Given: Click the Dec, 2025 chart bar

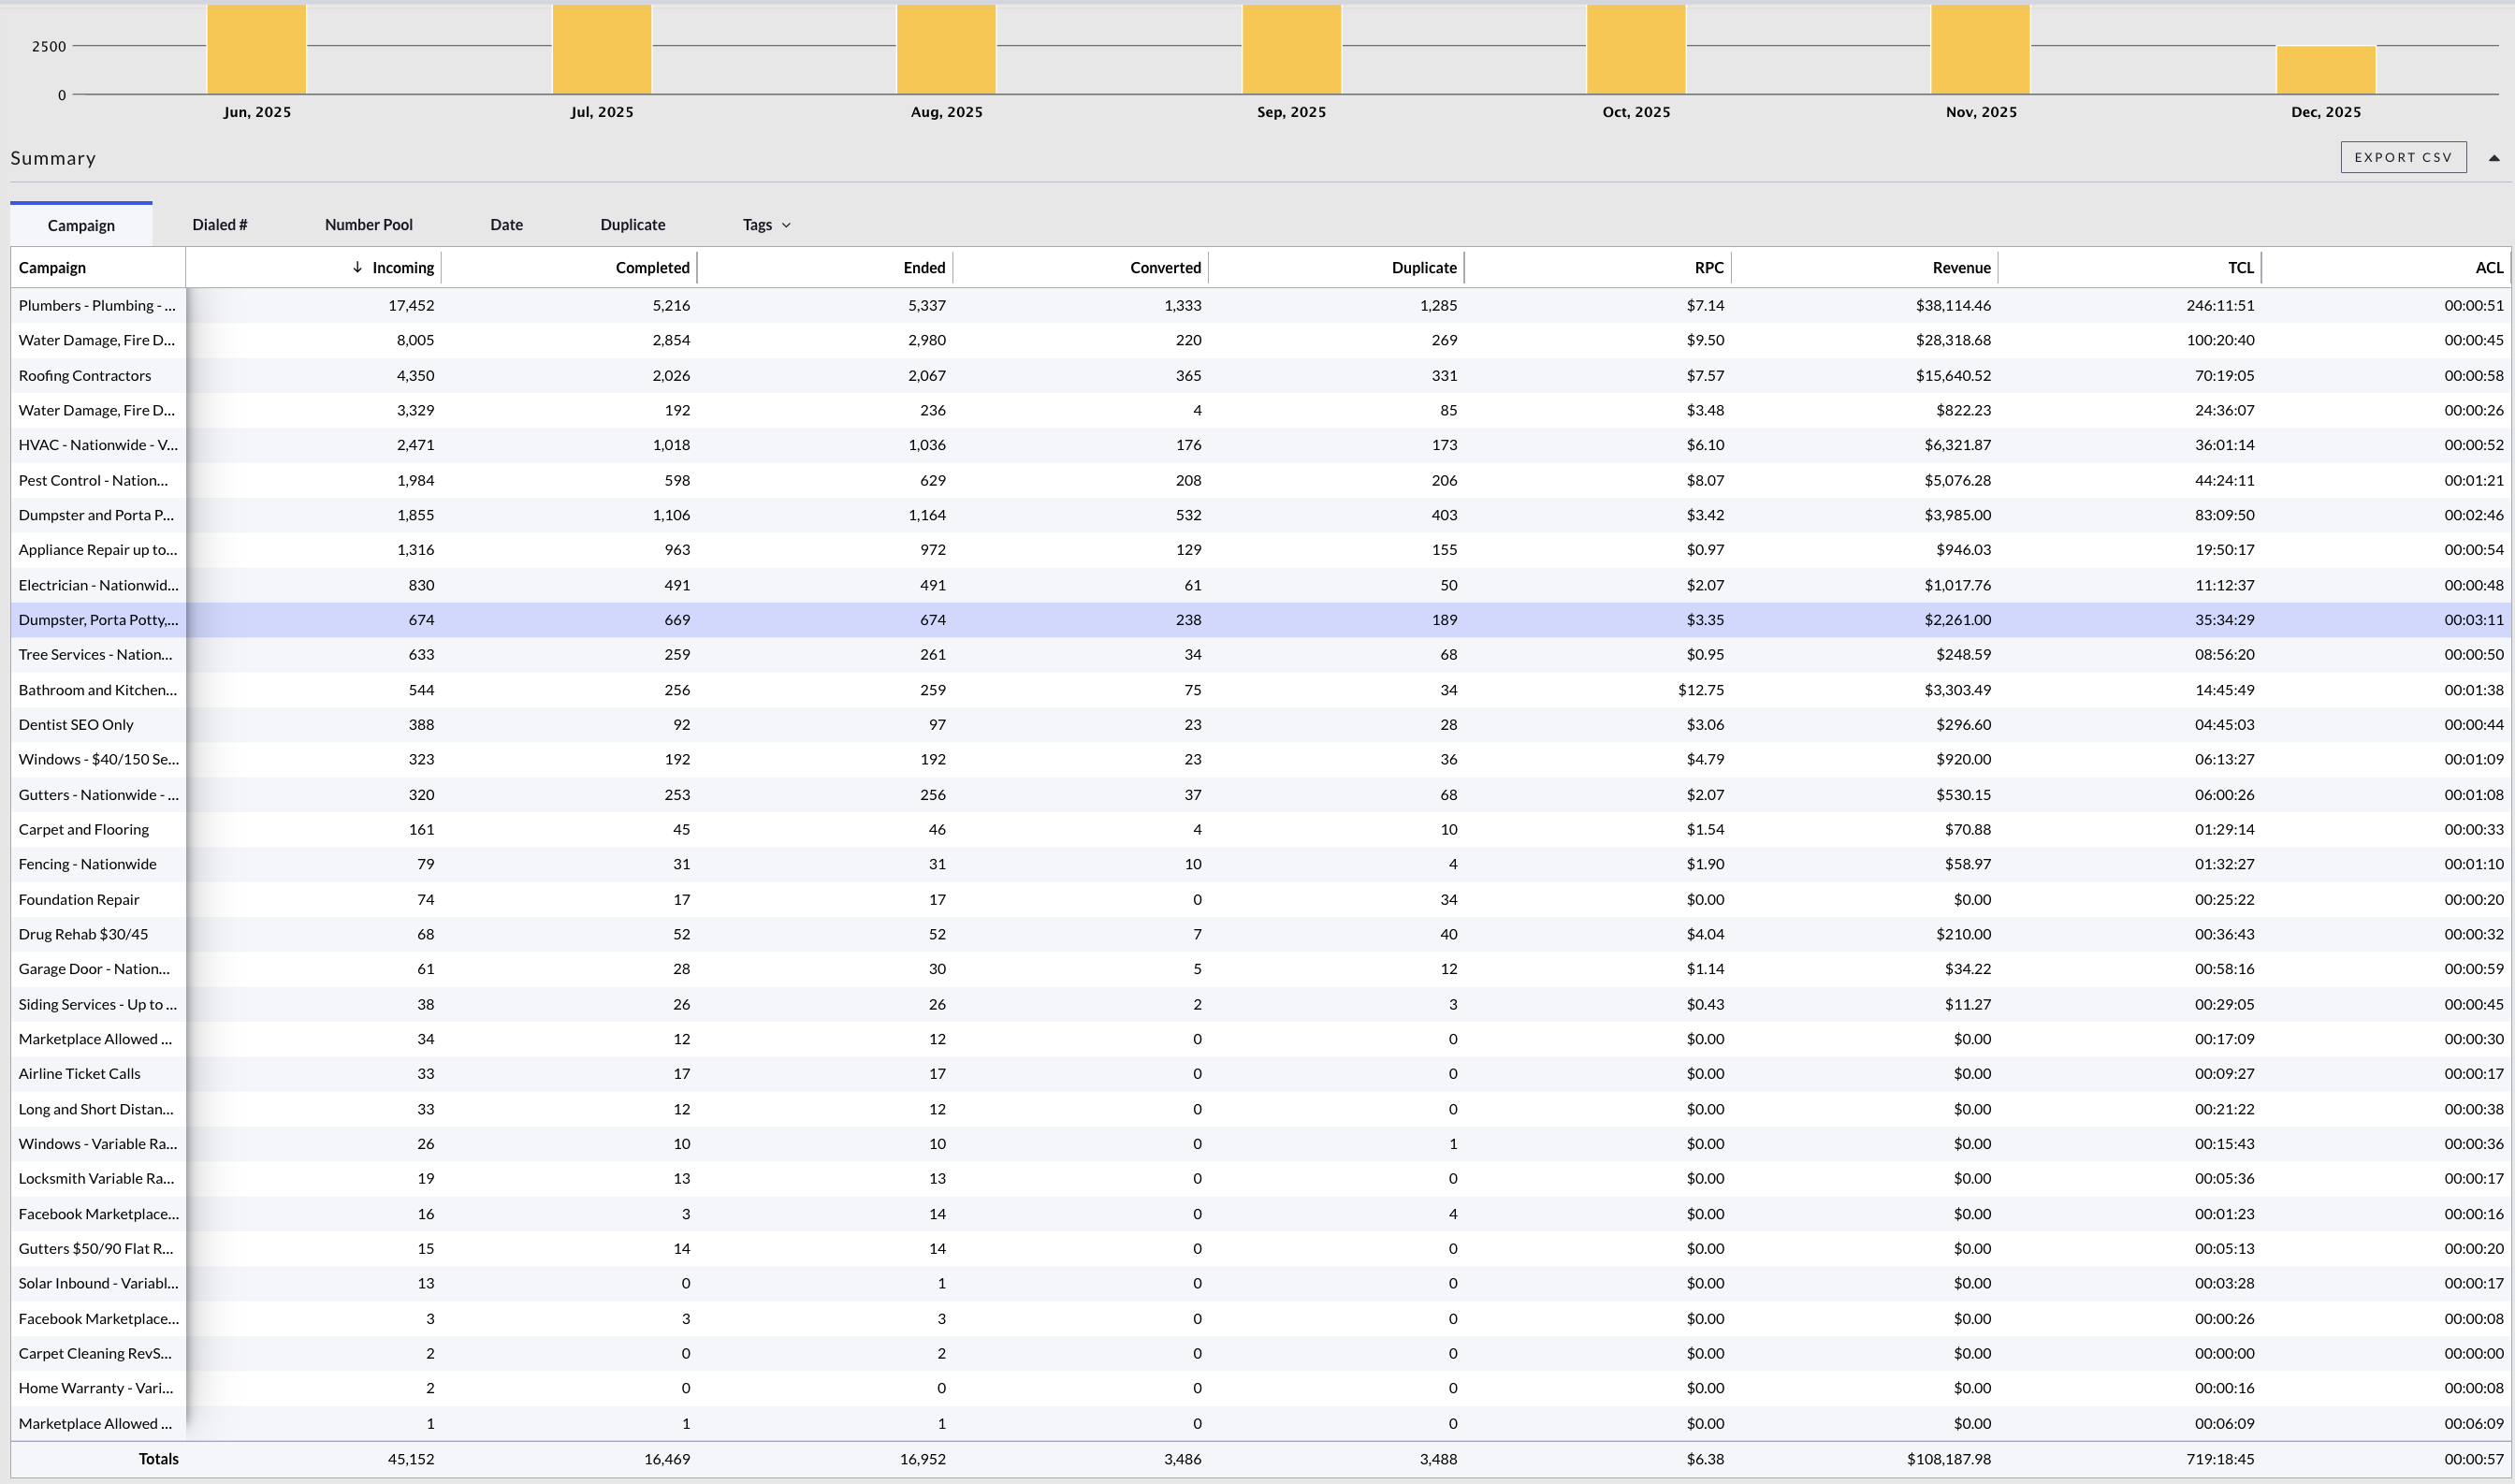Looking at the screenshot, I should pos(2325,69).
